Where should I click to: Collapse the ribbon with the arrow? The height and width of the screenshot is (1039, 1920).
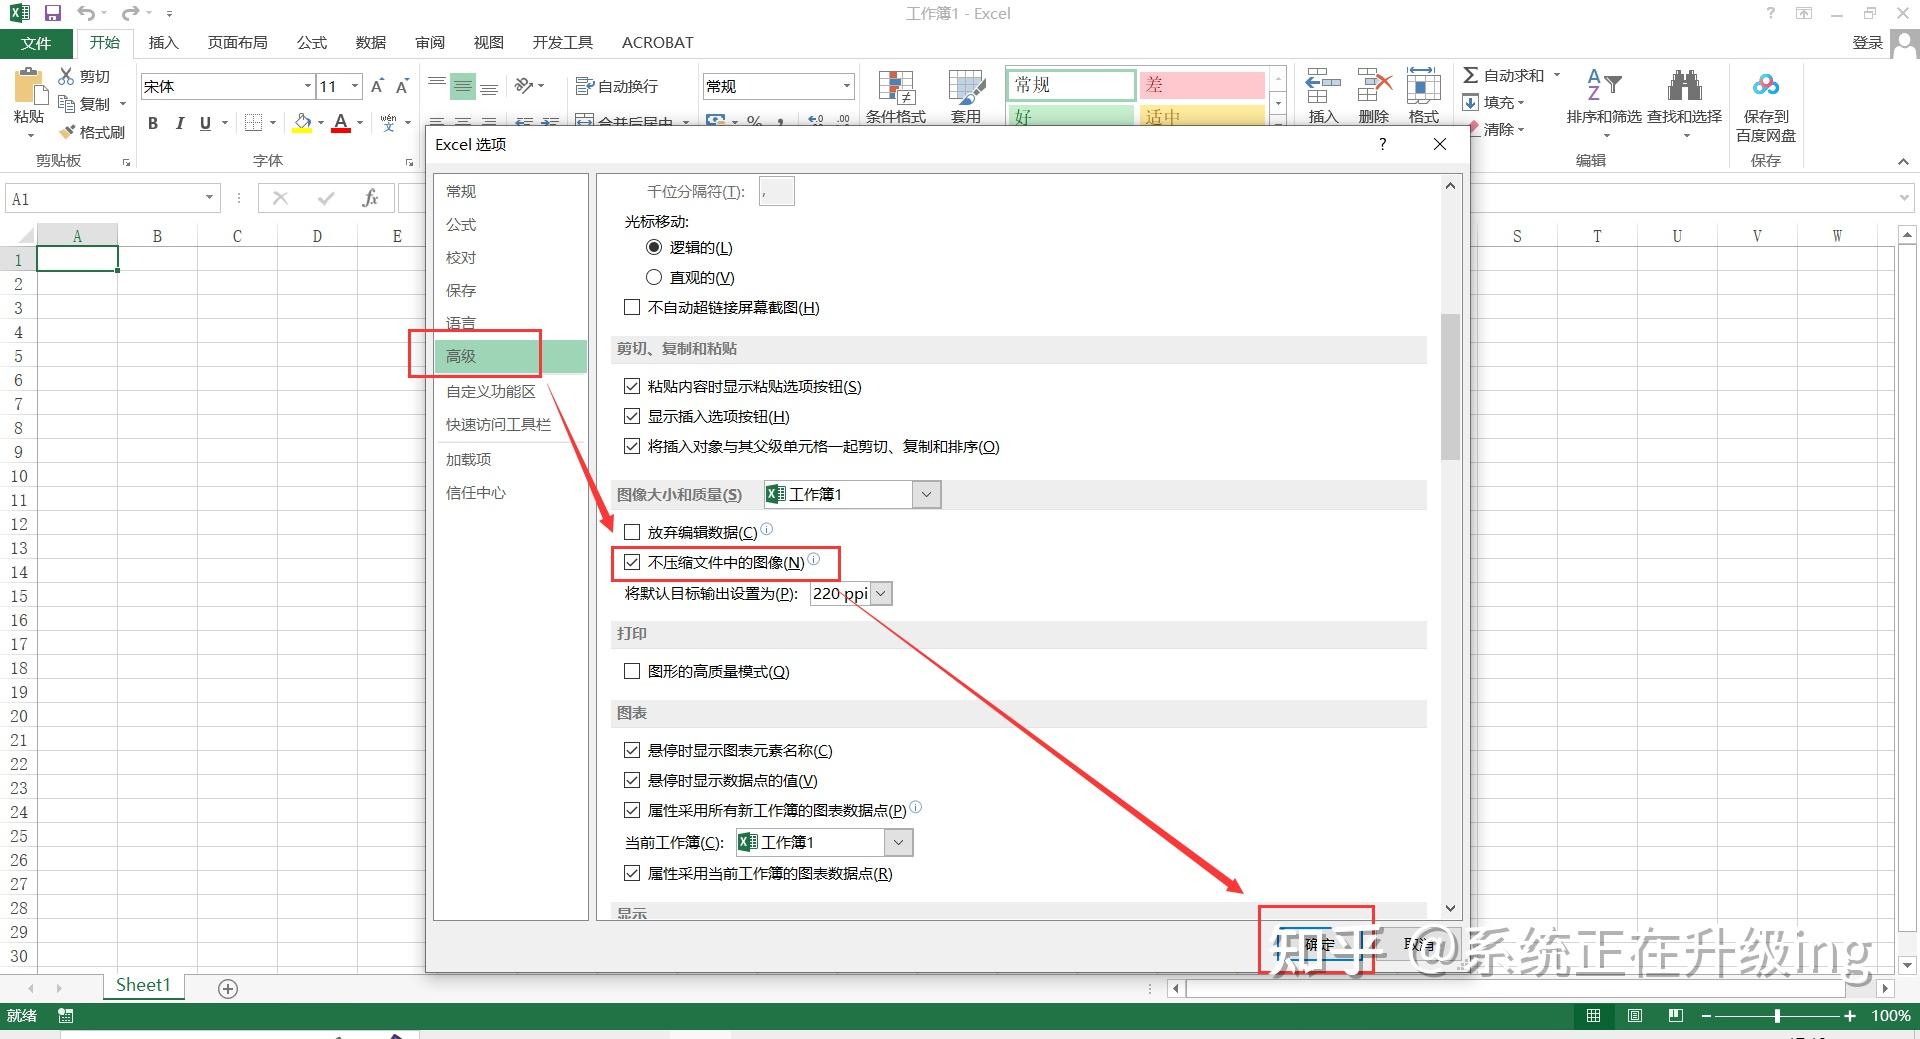click(x=1903, y=161)
